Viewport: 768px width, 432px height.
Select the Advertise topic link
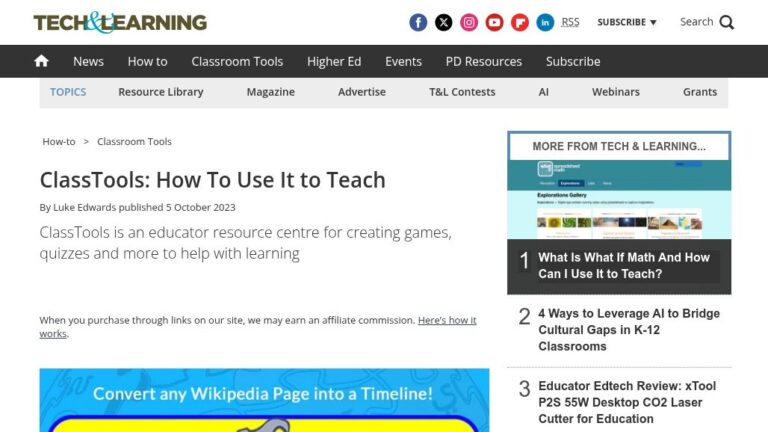(361, 92)
